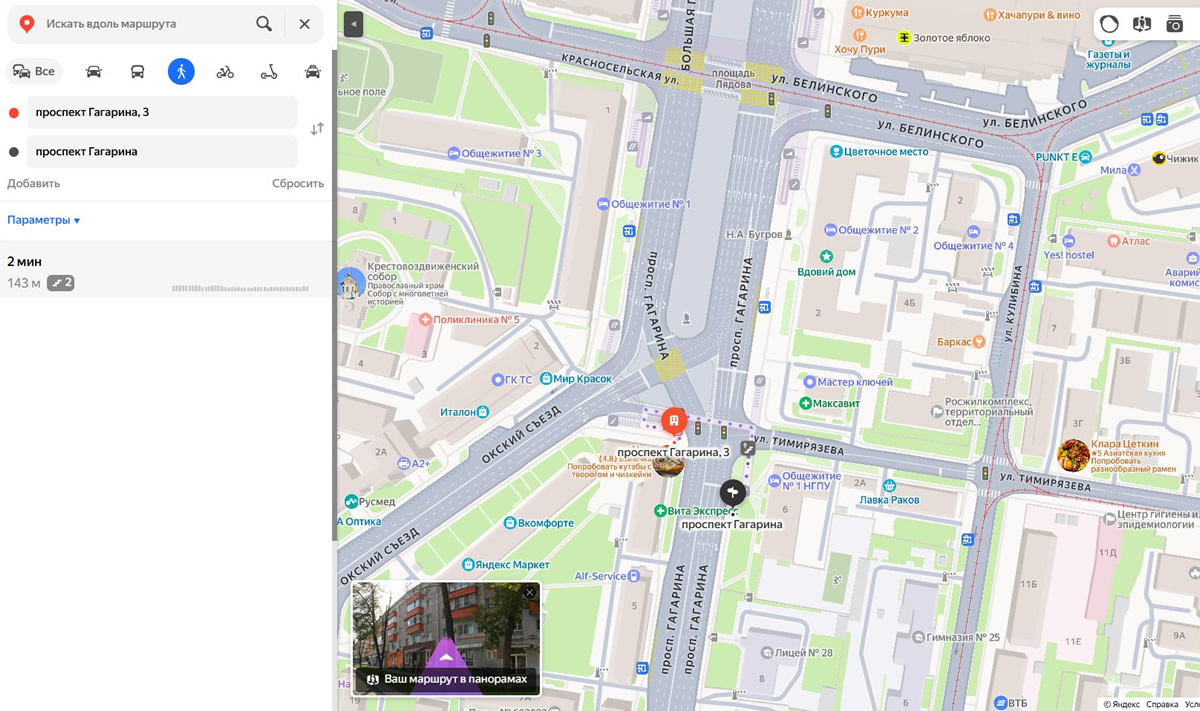Click the Вита Экспресс pharmacy marker
The height and width of the screenshot is (711, 1200).
point(660,511)
